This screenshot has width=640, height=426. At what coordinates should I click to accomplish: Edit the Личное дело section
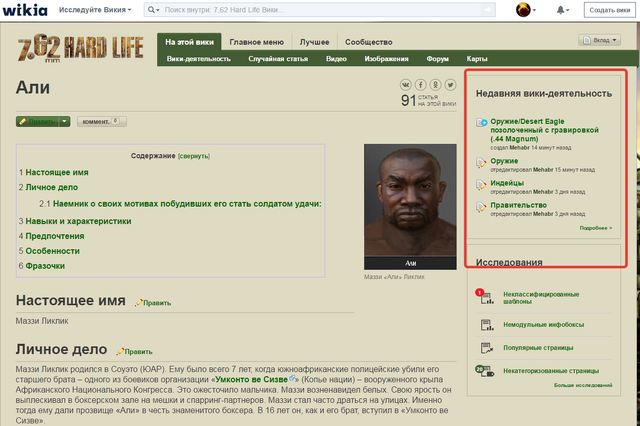135,351
